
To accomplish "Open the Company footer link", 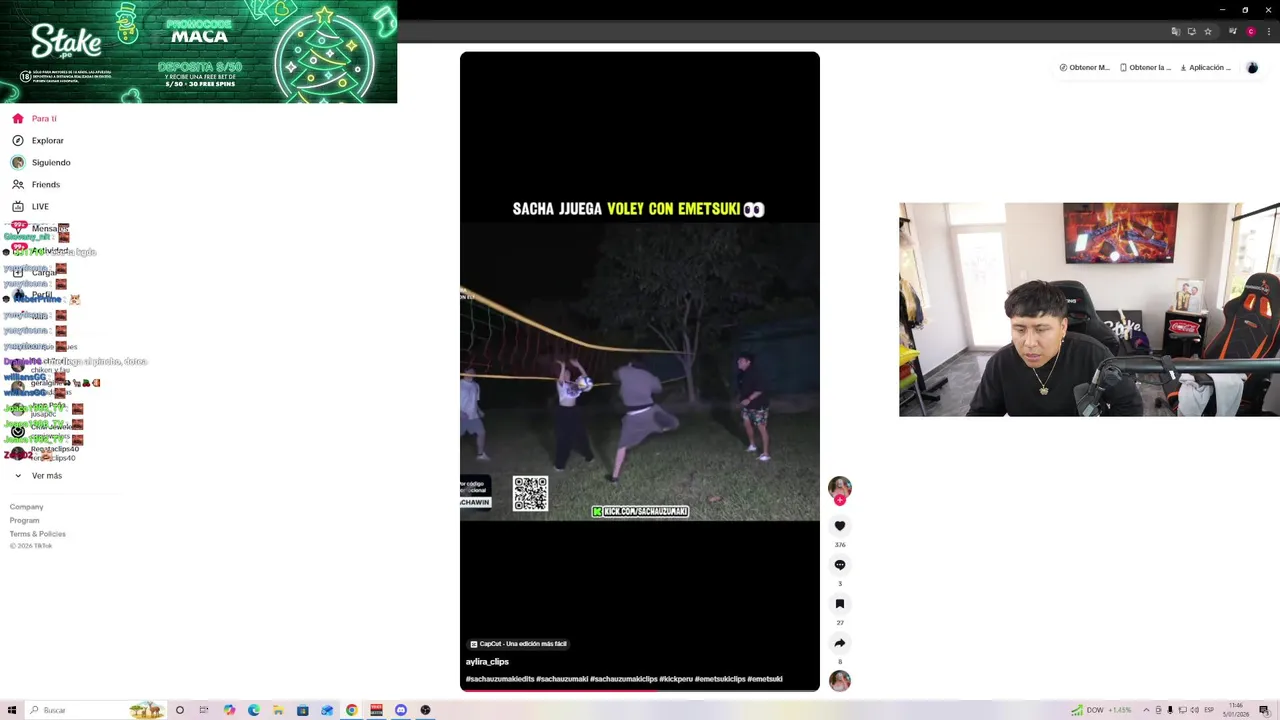I will pyautogui.click(x=27, y=507).
